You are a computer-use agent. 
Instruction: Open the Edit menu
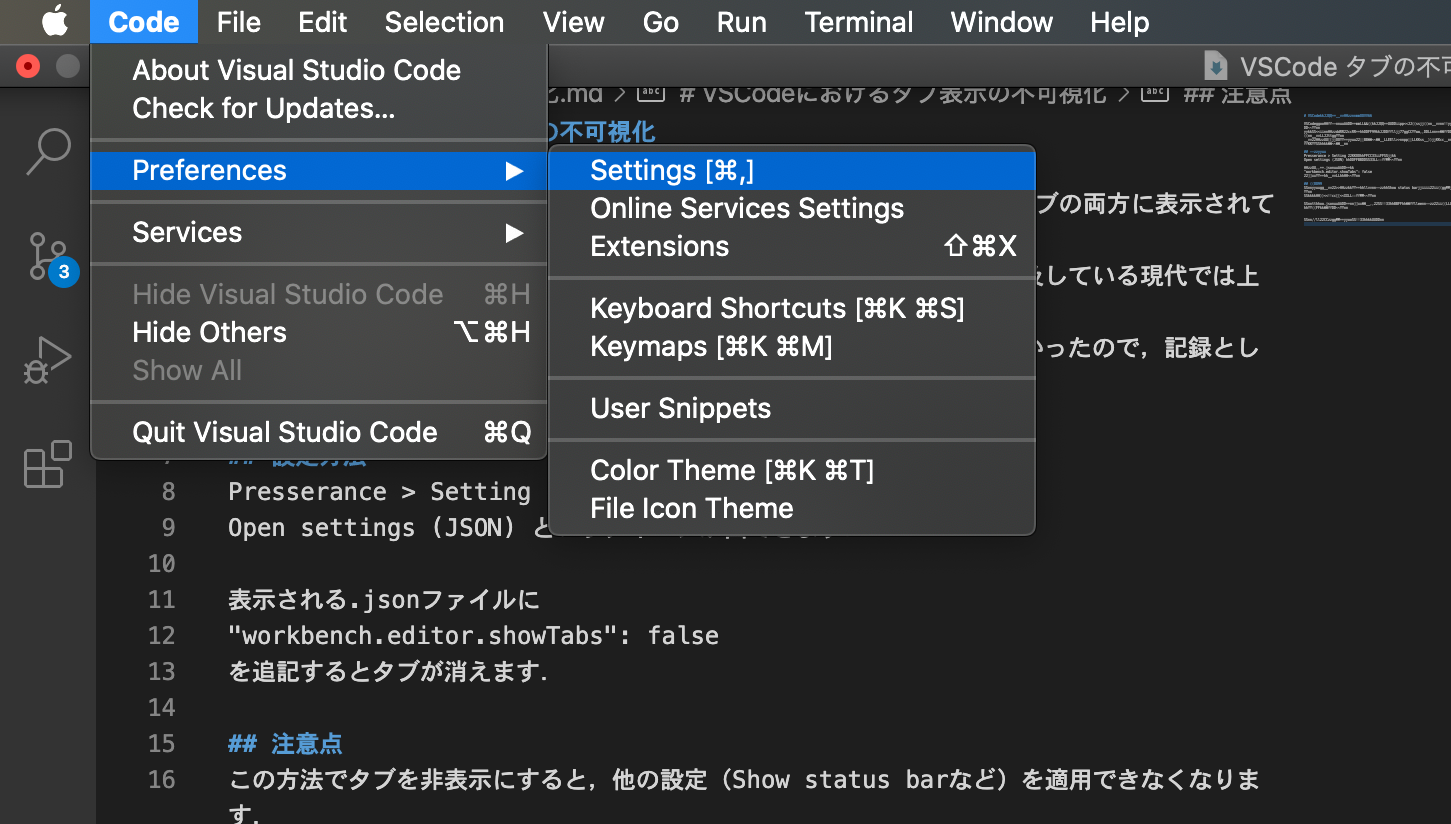click(x=323, y=22)
